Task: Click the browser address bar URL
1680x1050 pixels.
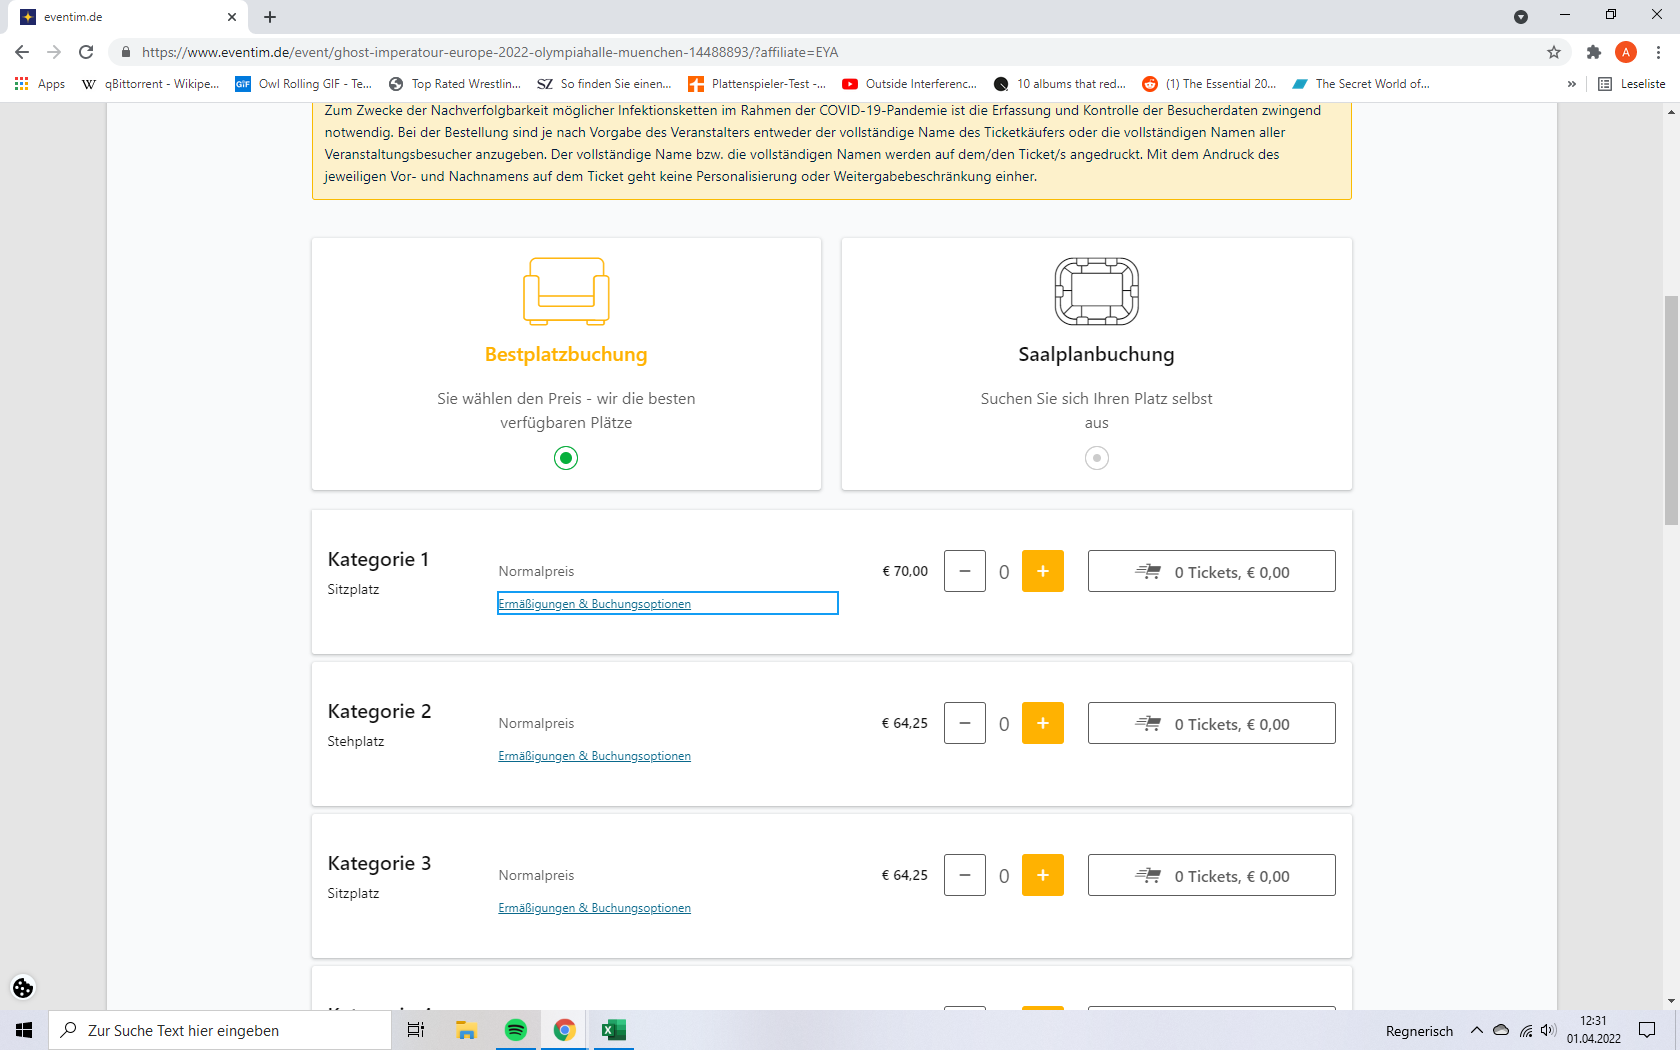Action: coord(490,52)
